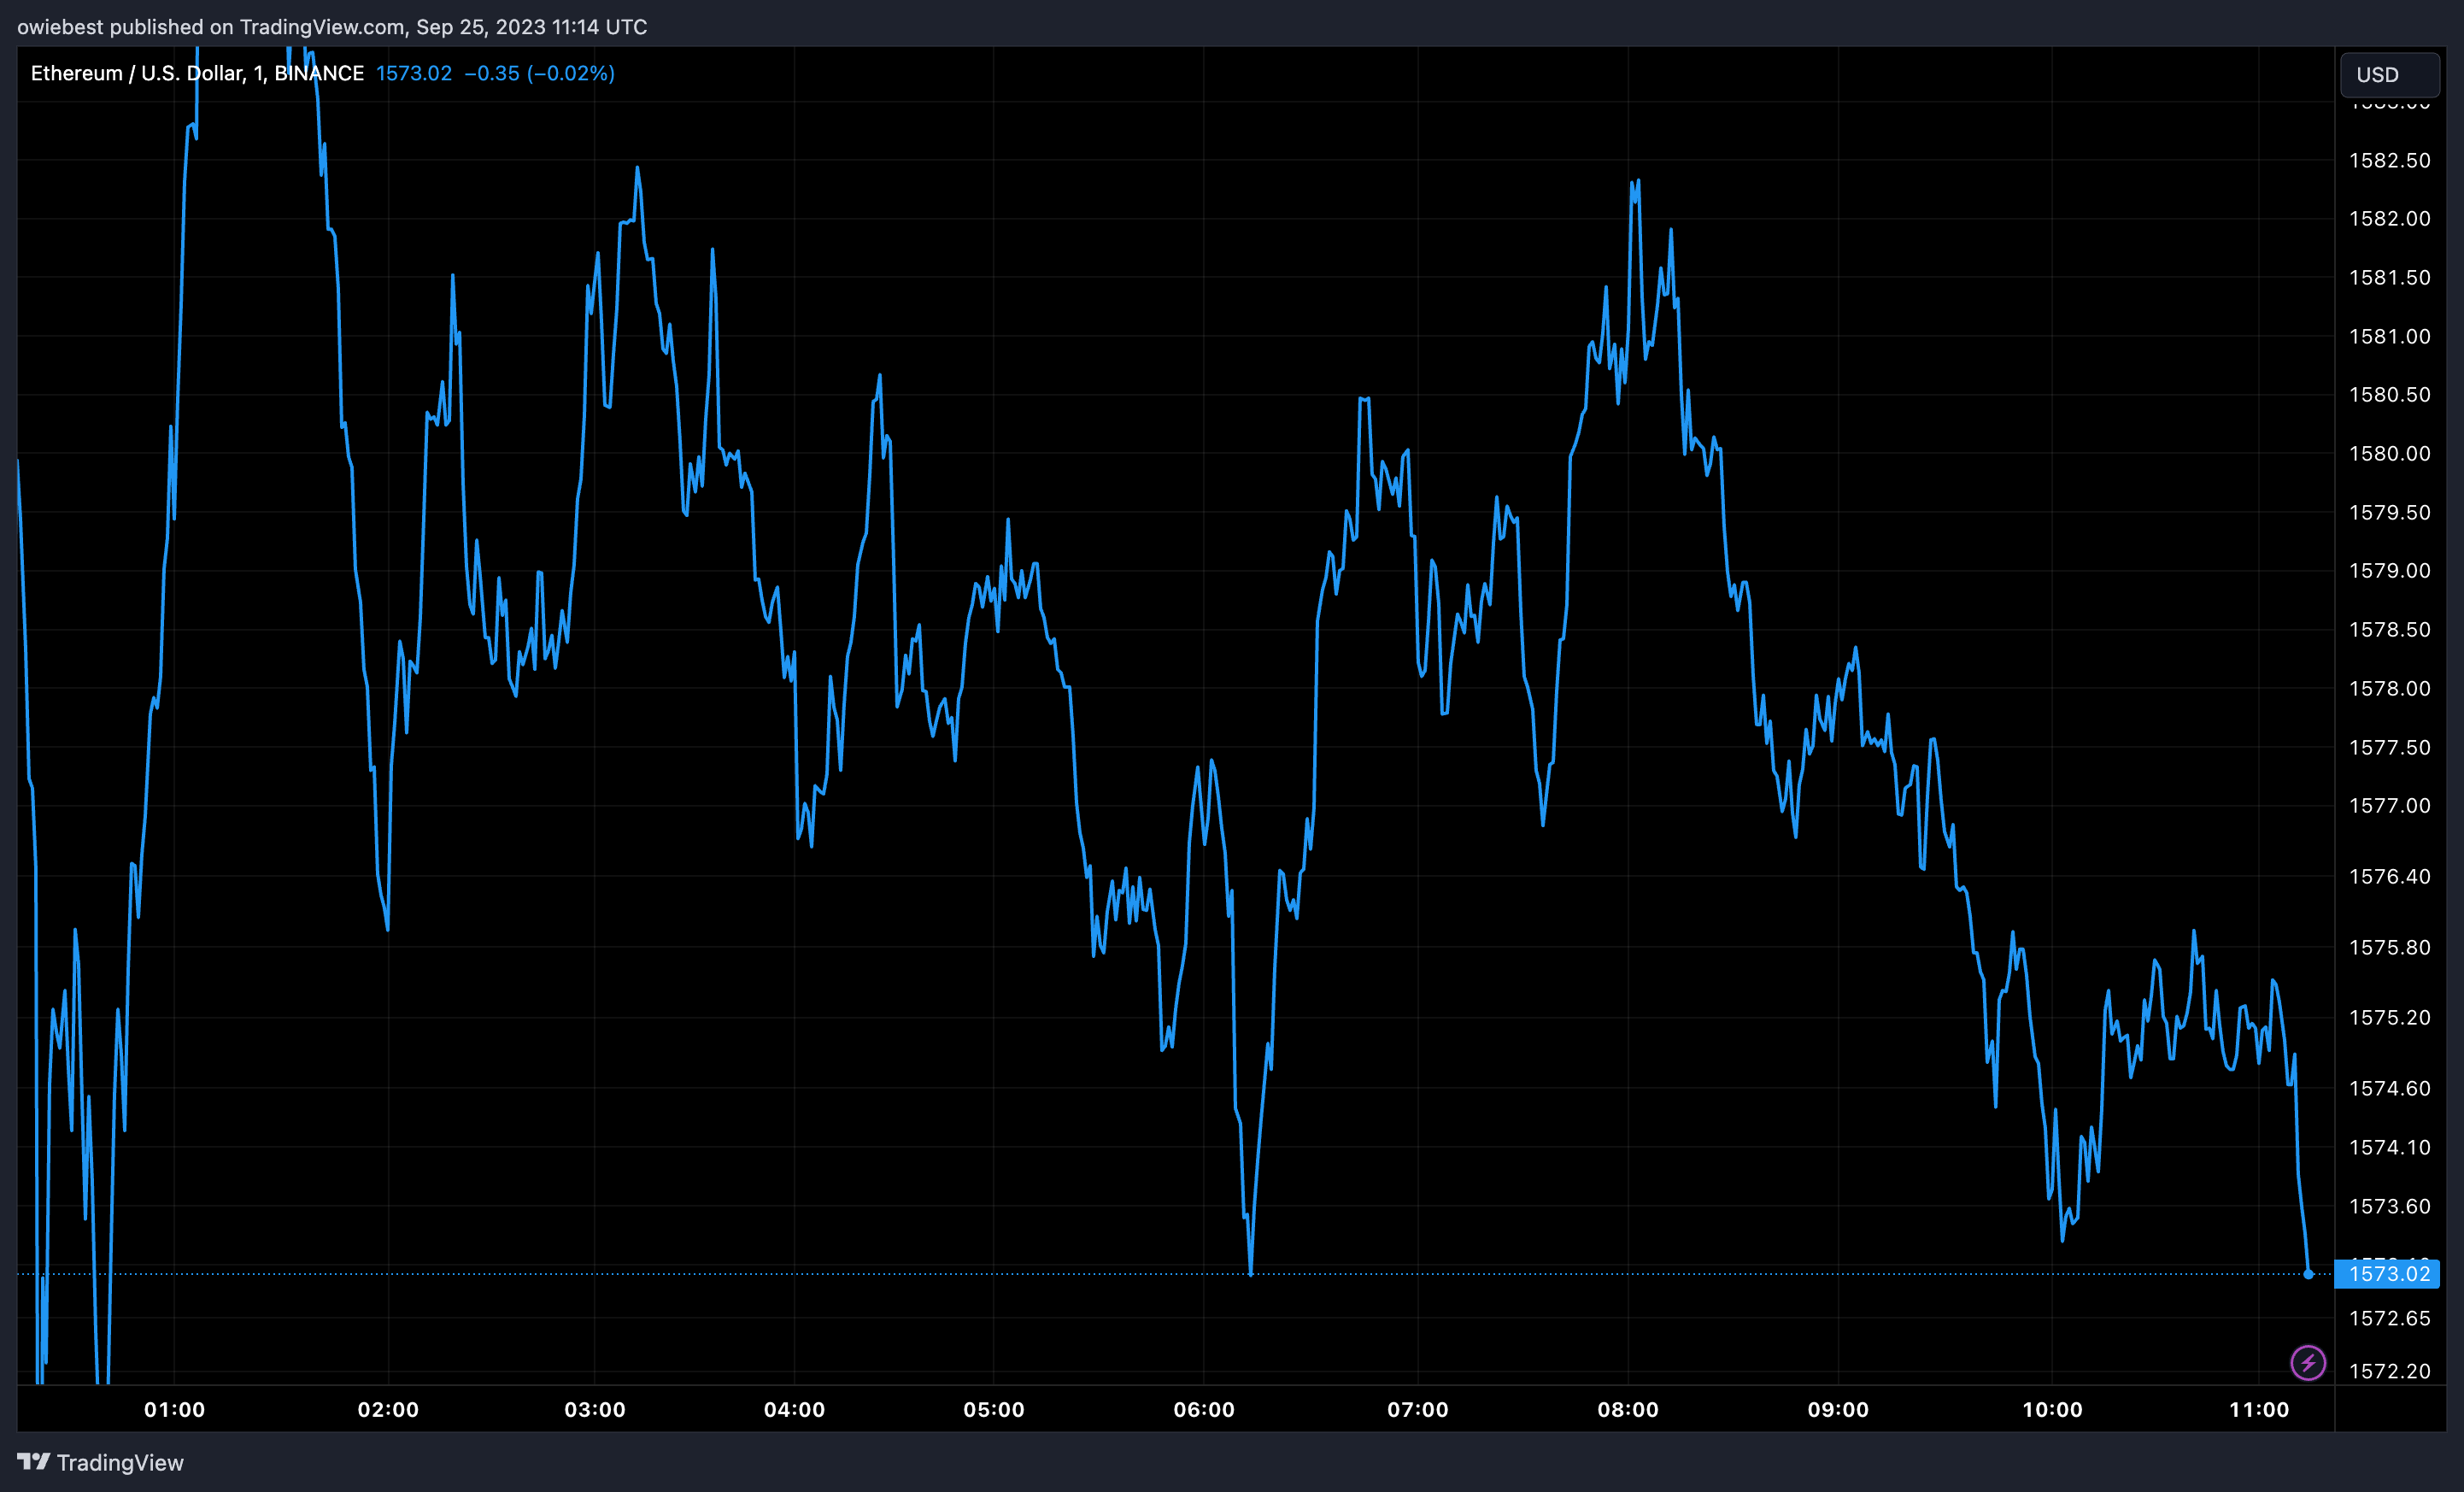2464x1492 pixels.
Task: Click the 1579.00 price axis label
Action: 2389,570
